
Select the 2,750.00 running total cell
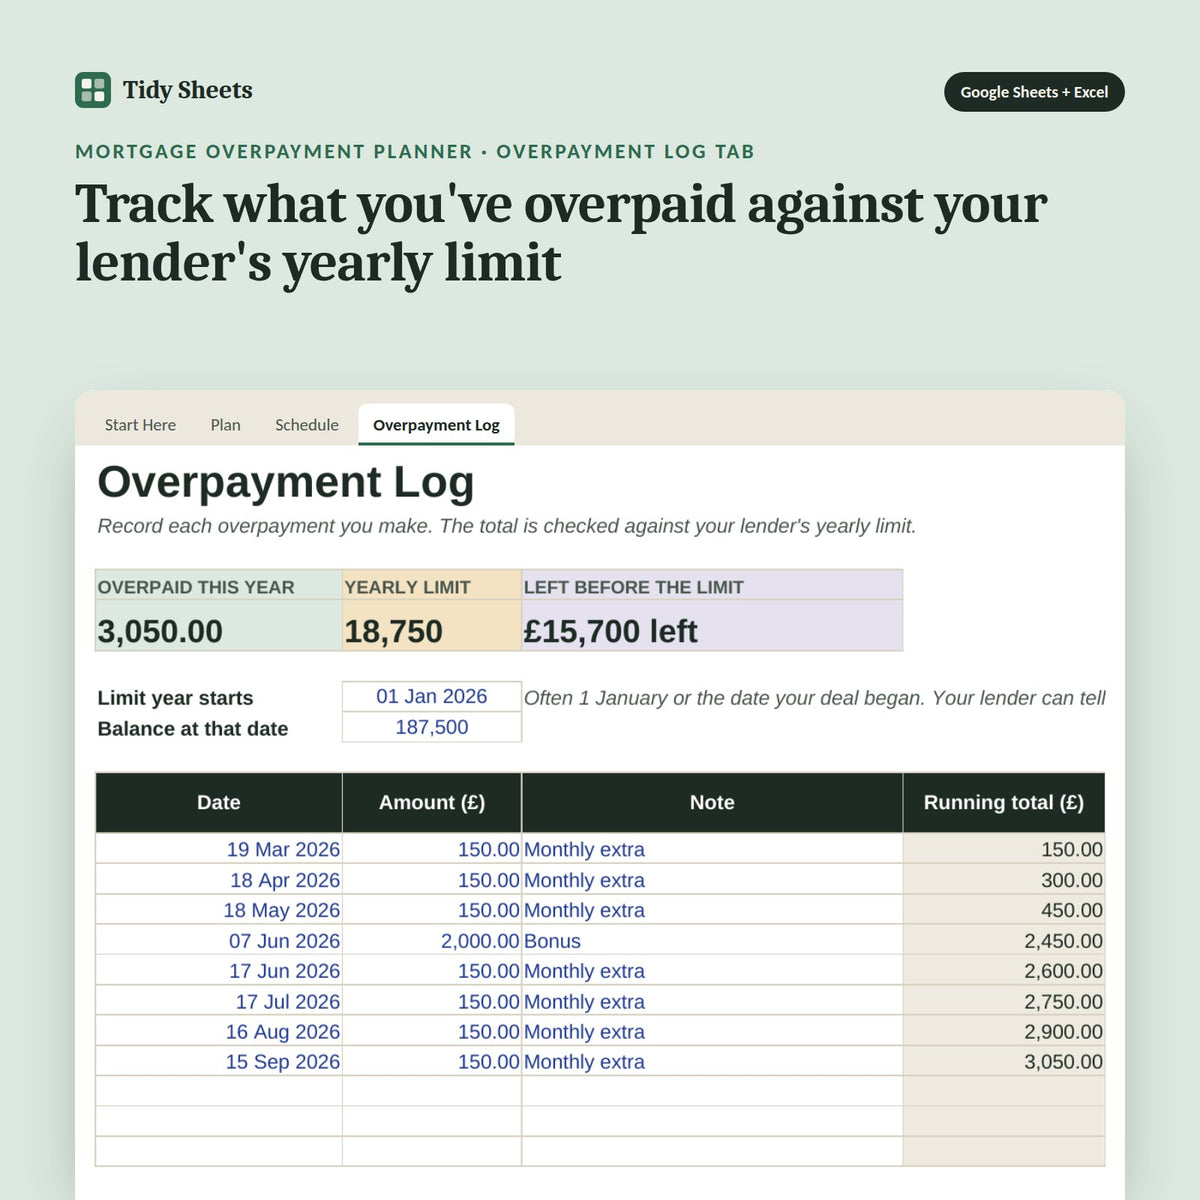coord(1004,1001)
